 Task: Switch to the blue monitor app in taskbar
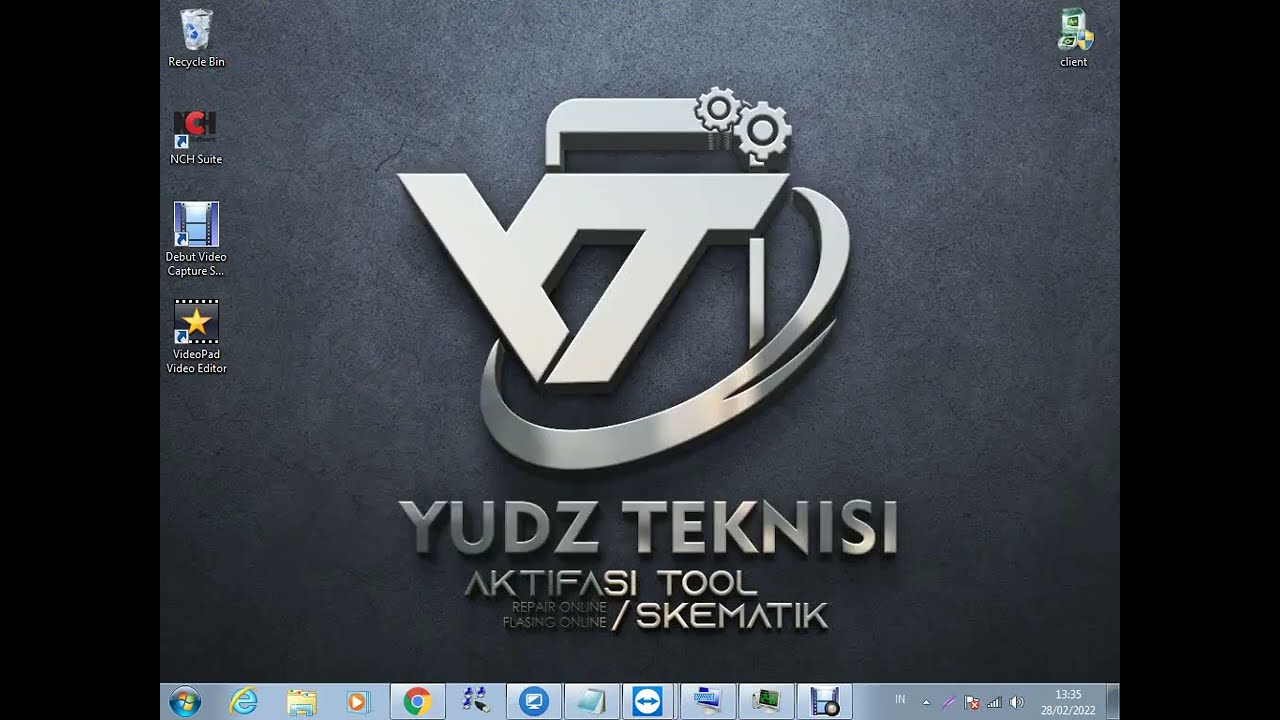tap(533, 702)
